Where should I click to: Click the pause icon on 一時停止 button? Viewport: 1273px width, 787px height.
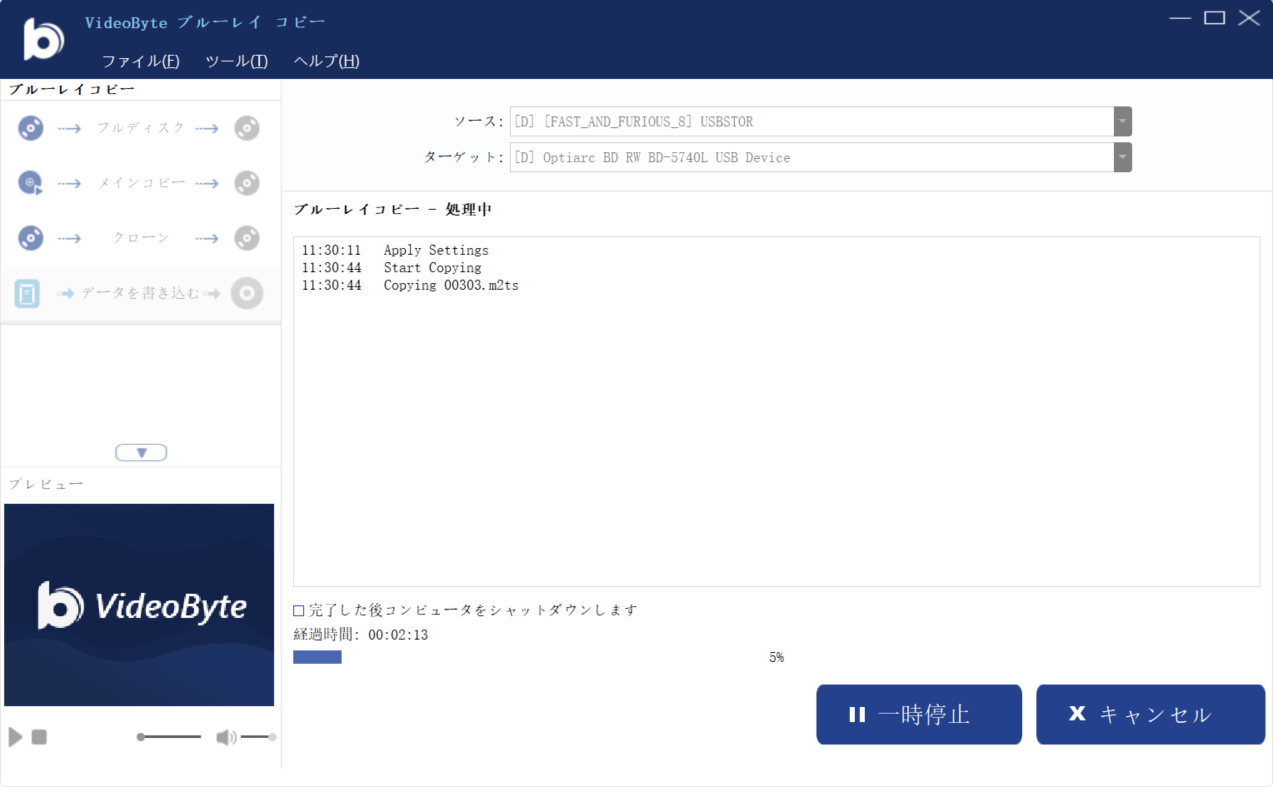(x=856, y=714)
